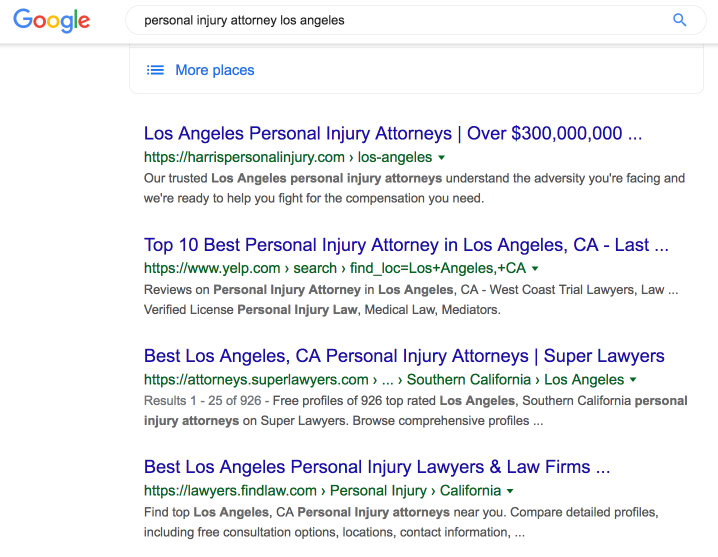Click the Harris result description snippet
Viewport: 718px width, 557px height.
click(414, 188)
